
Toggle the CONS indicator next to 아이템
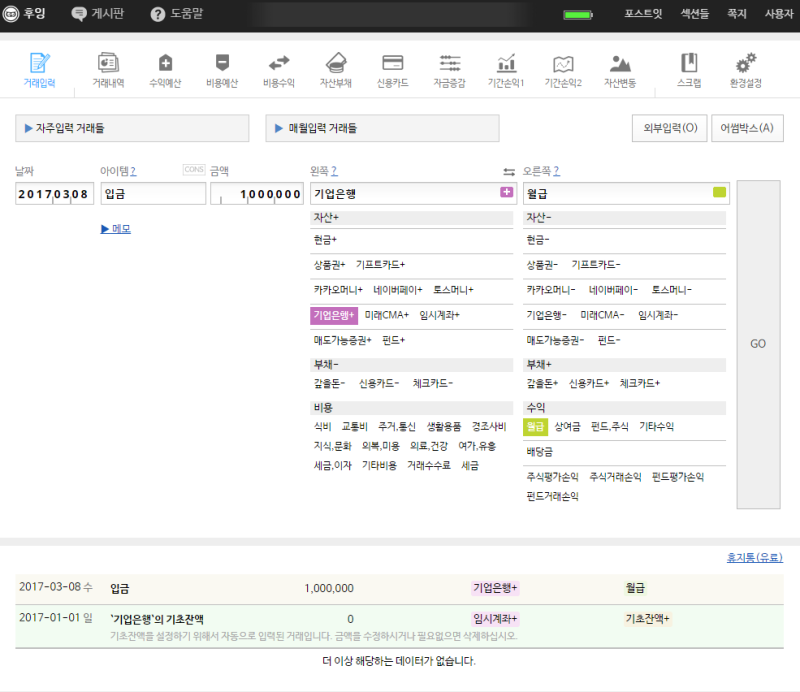pos(194,169)
